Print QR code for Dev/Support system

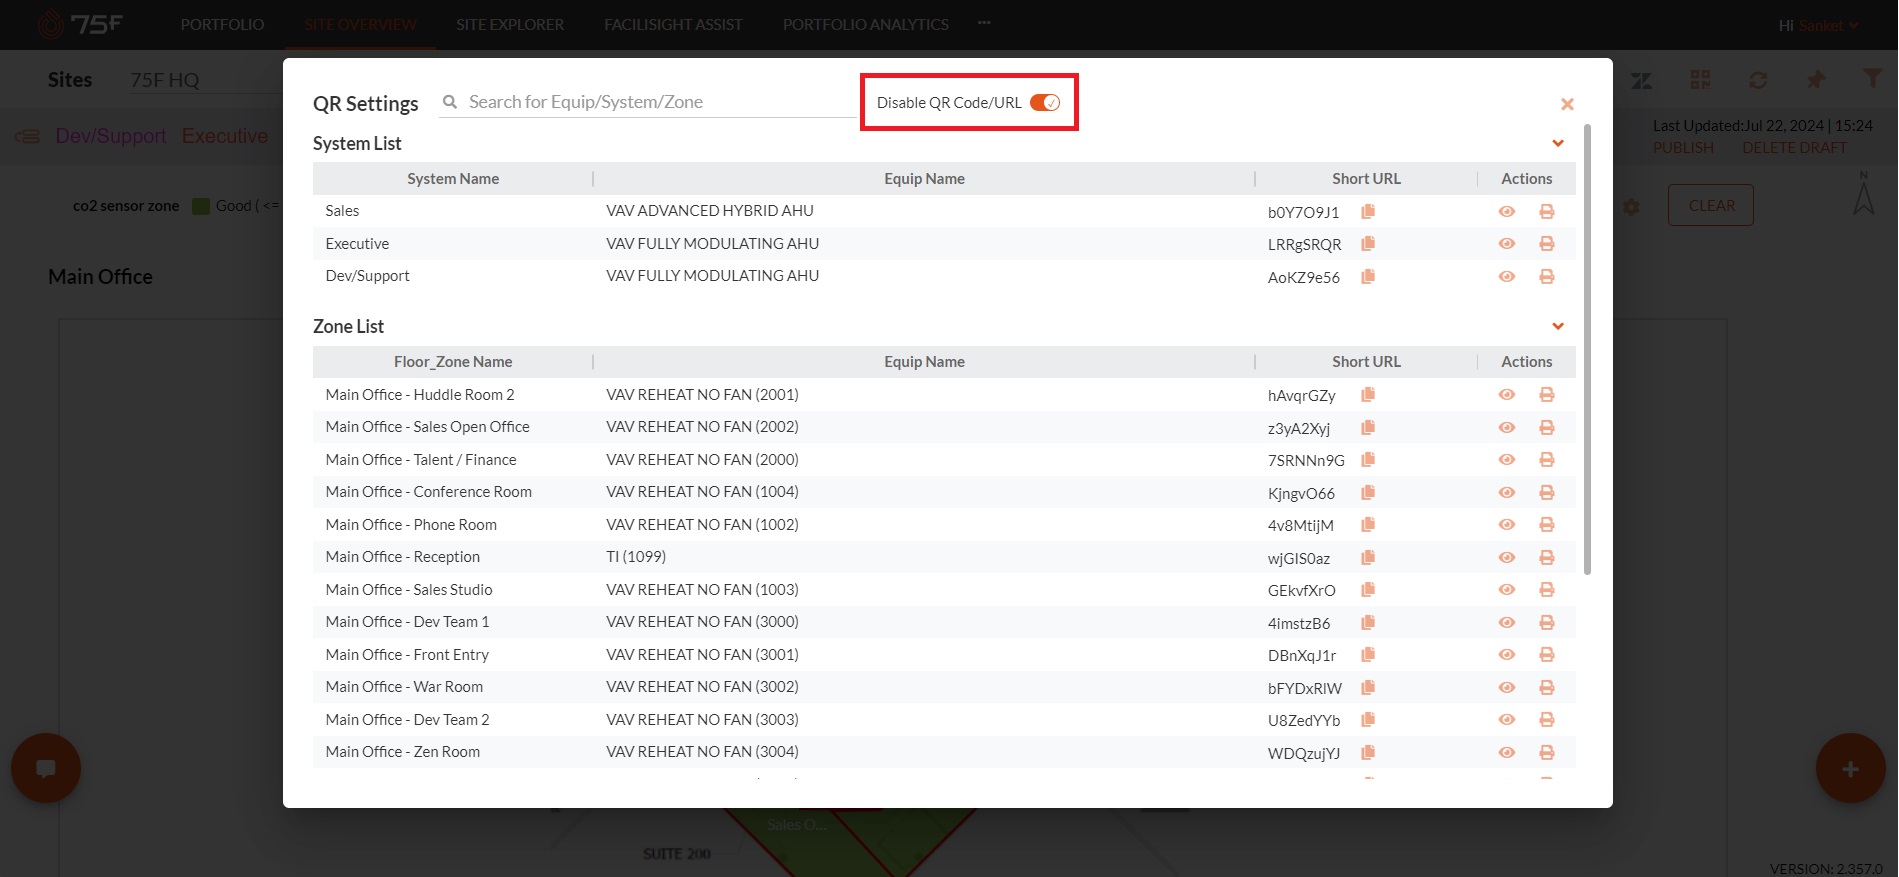click(1547, 276)
